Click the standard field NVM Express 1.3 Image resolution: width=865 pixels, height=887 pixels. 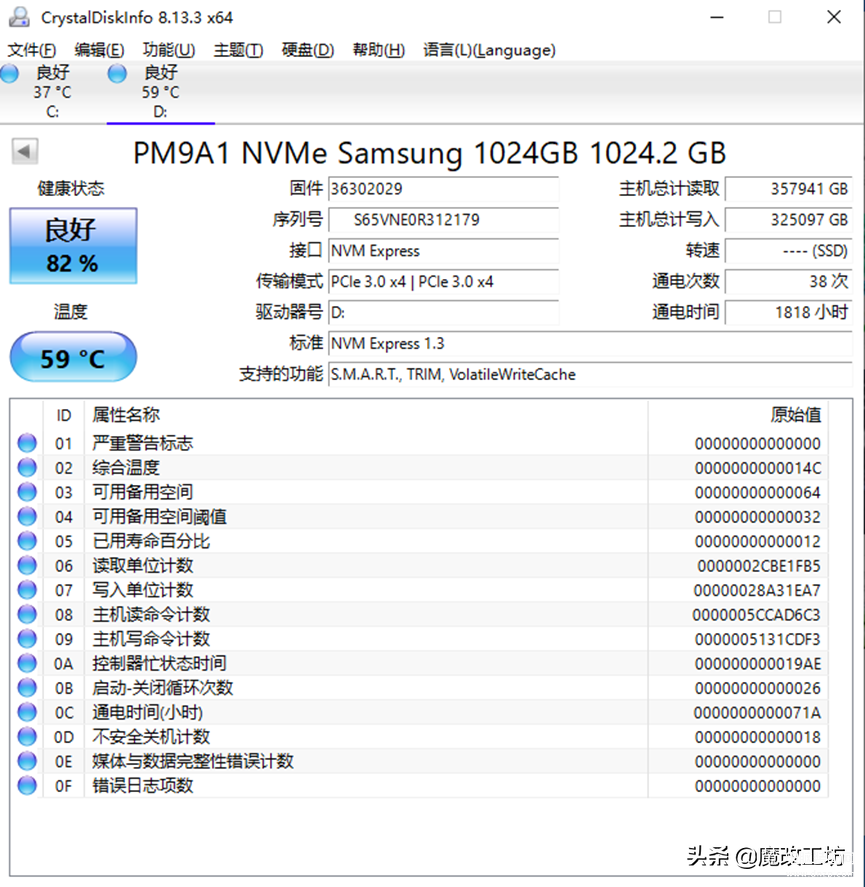coord(591,344)
